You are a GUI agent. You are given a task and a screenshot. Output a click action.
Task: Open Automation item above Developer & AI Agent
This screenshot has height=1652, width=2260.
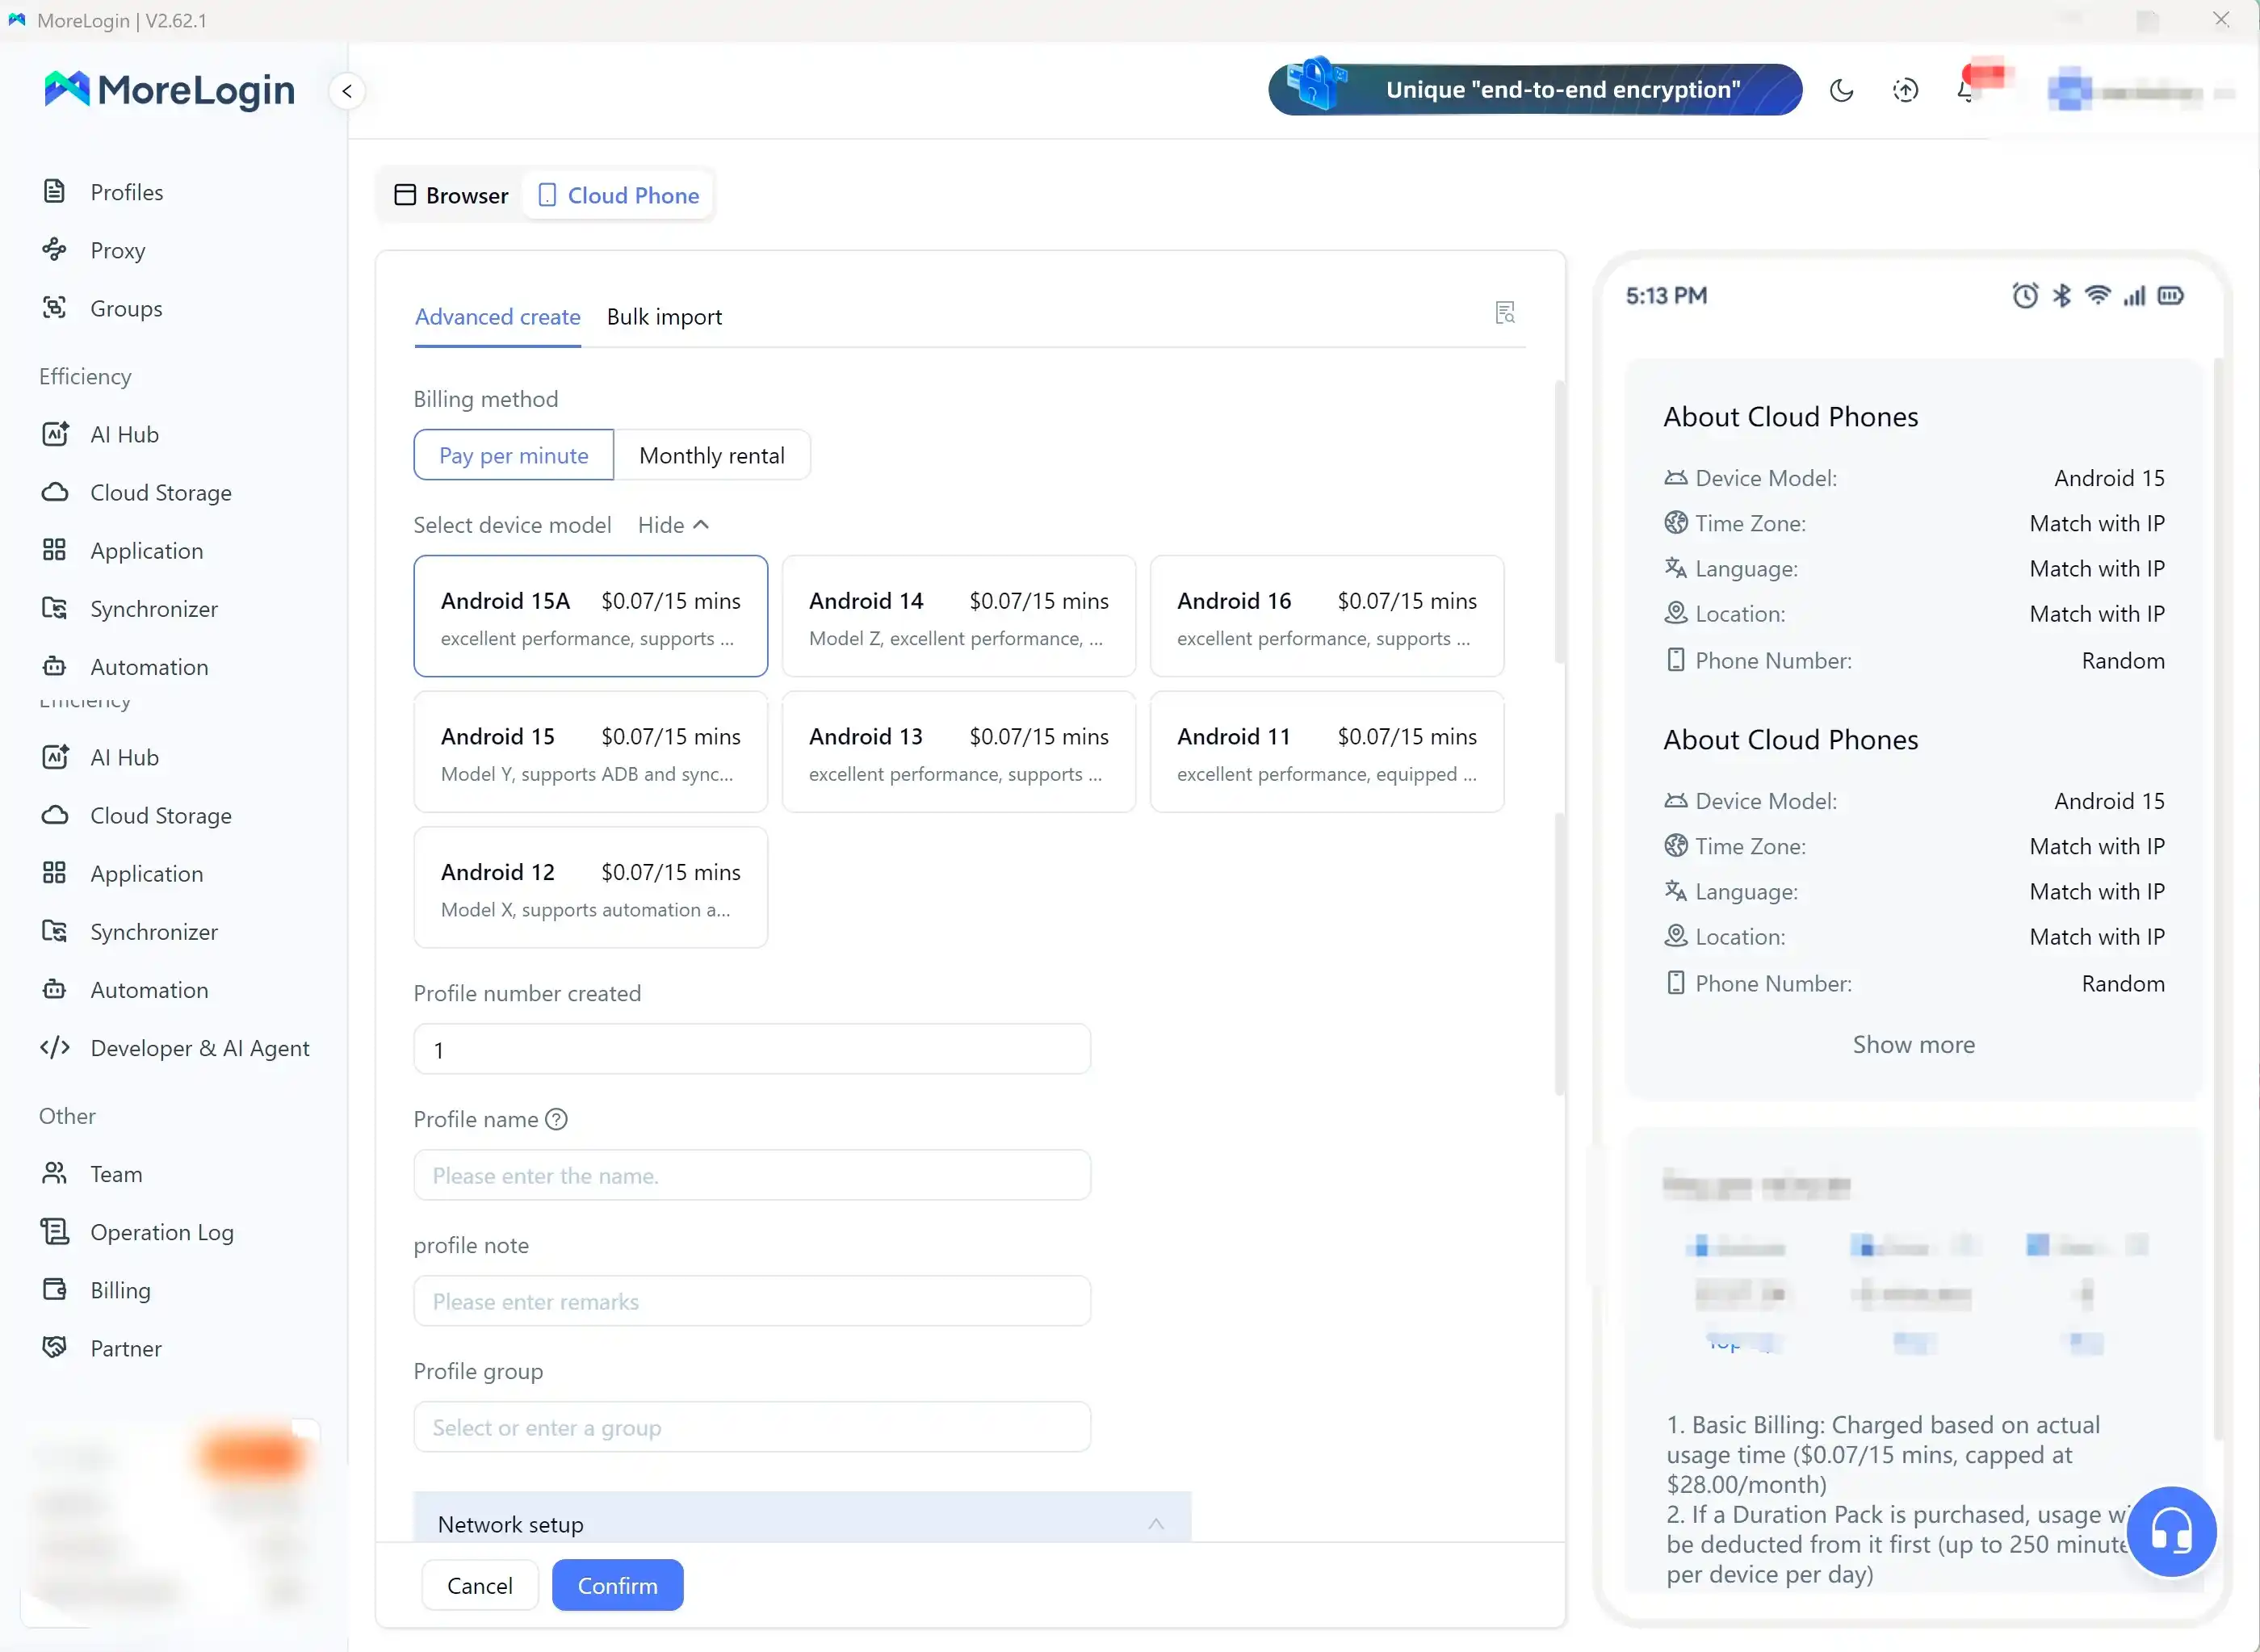(149, 990)
